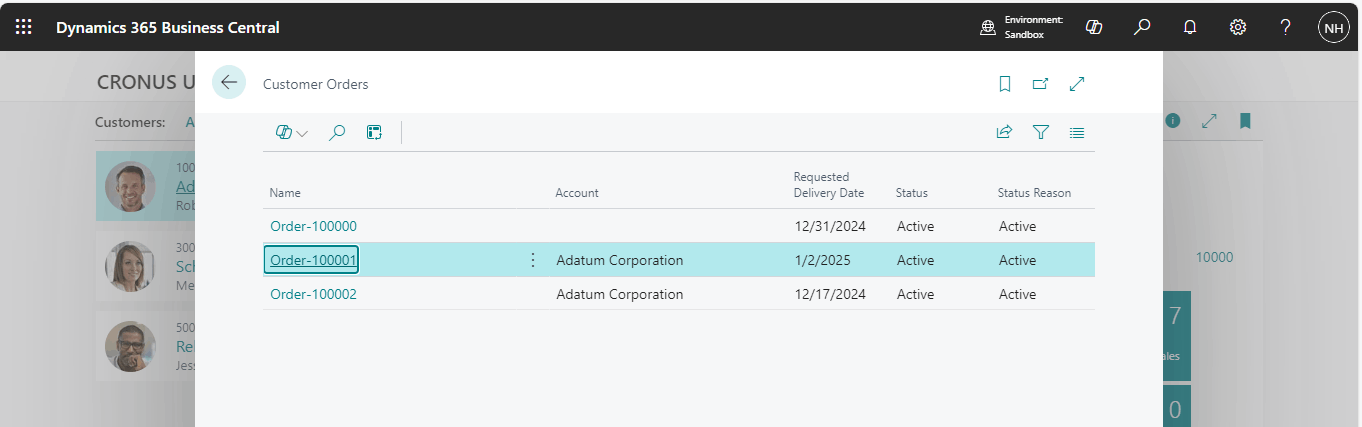The width and height of the screenshot is (1362, 427).
Task: Click the NH user account avatar
Action: [1333, 27]
